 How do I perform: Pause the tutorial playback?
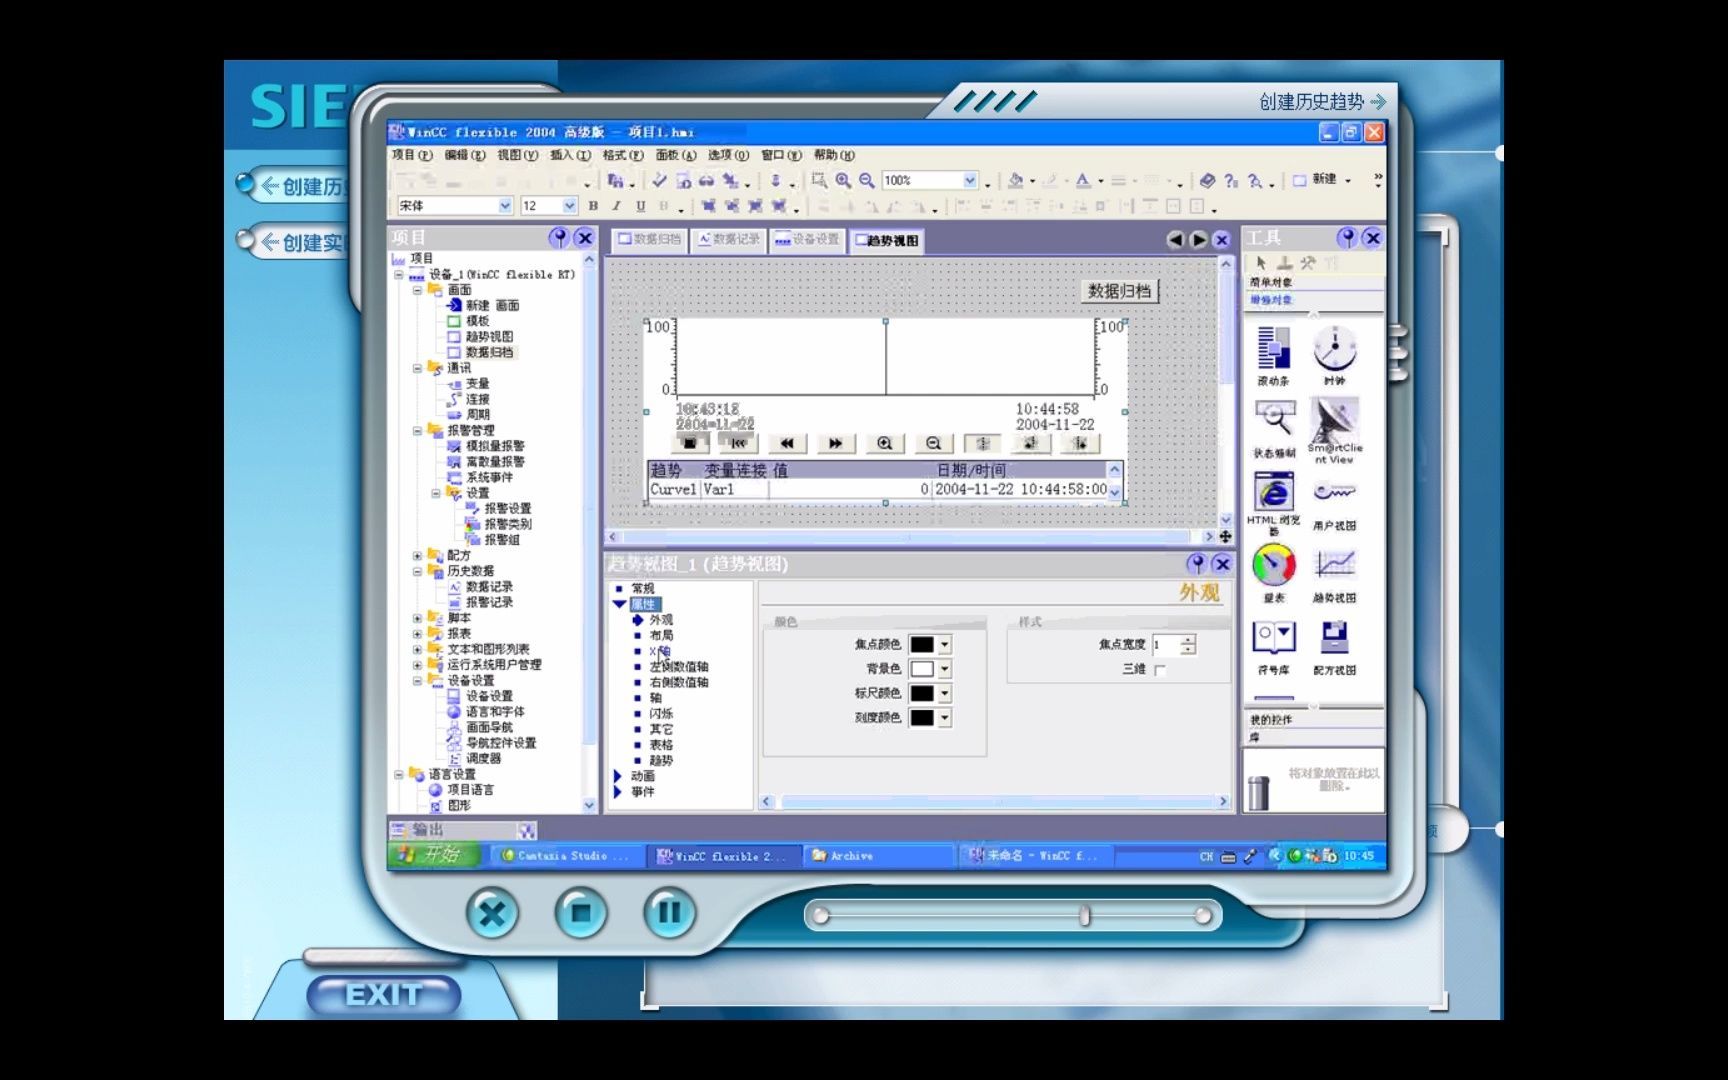pos(669,912)
